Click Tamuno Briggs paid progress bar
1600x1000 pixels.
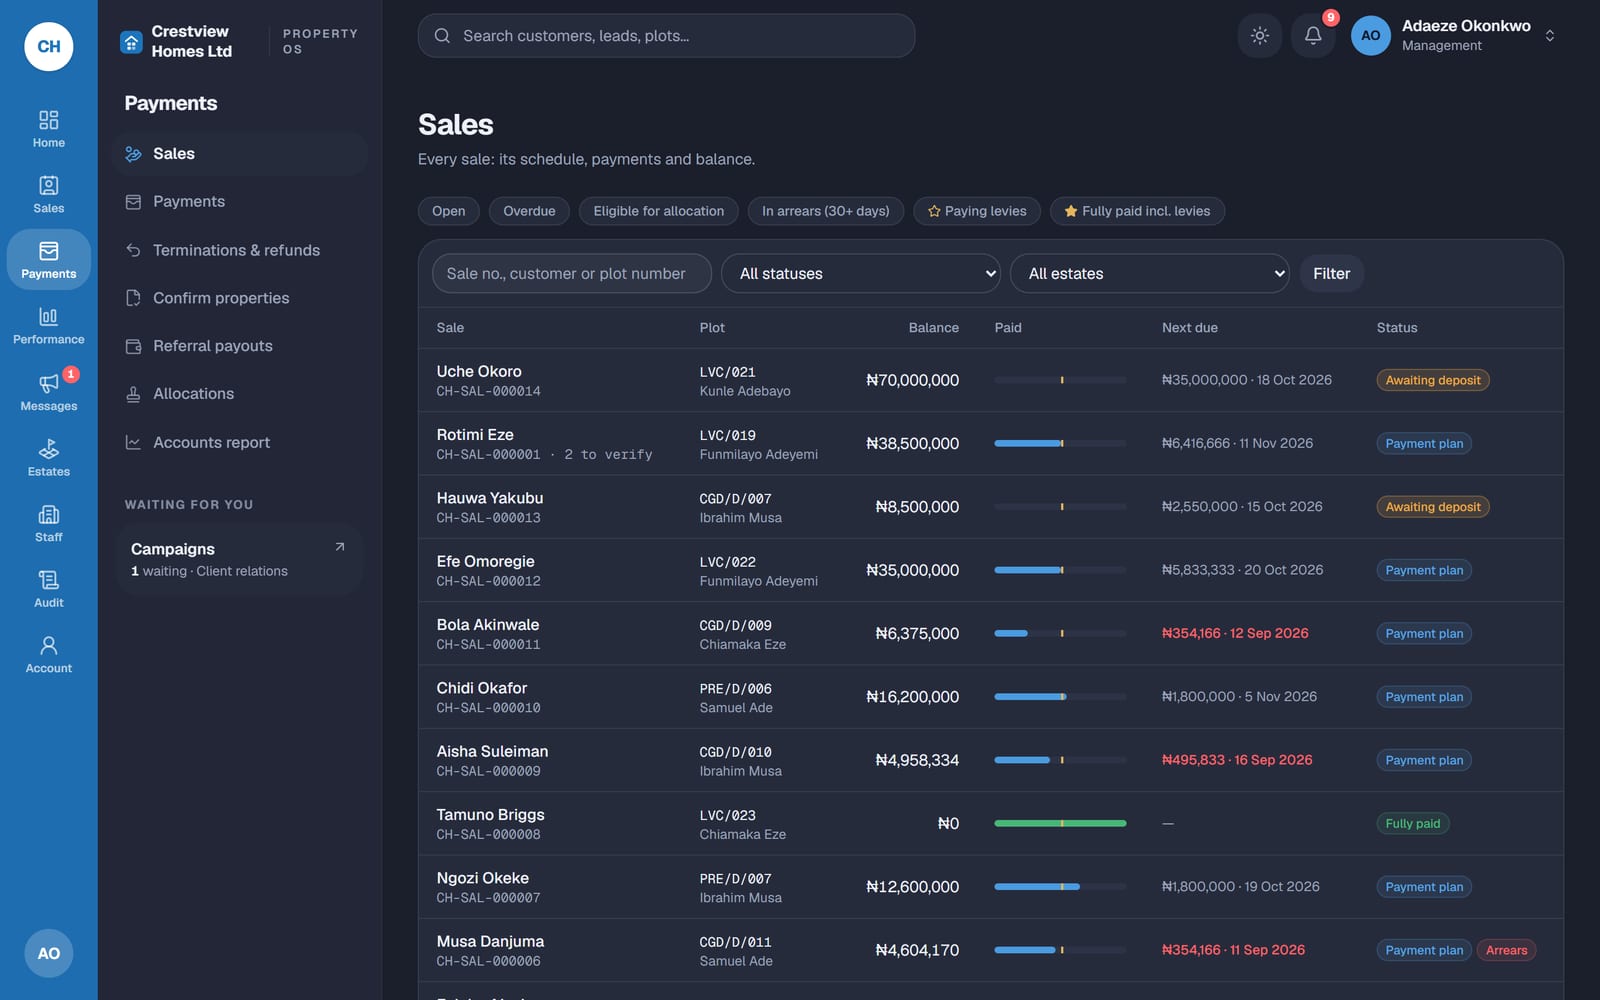[1060, 823]
